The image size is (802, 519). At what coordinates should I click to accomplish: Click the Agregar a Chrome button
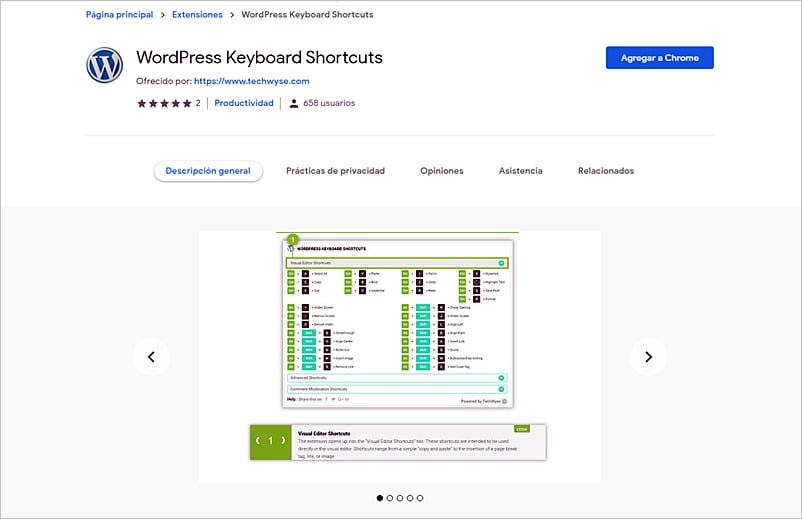659,58
